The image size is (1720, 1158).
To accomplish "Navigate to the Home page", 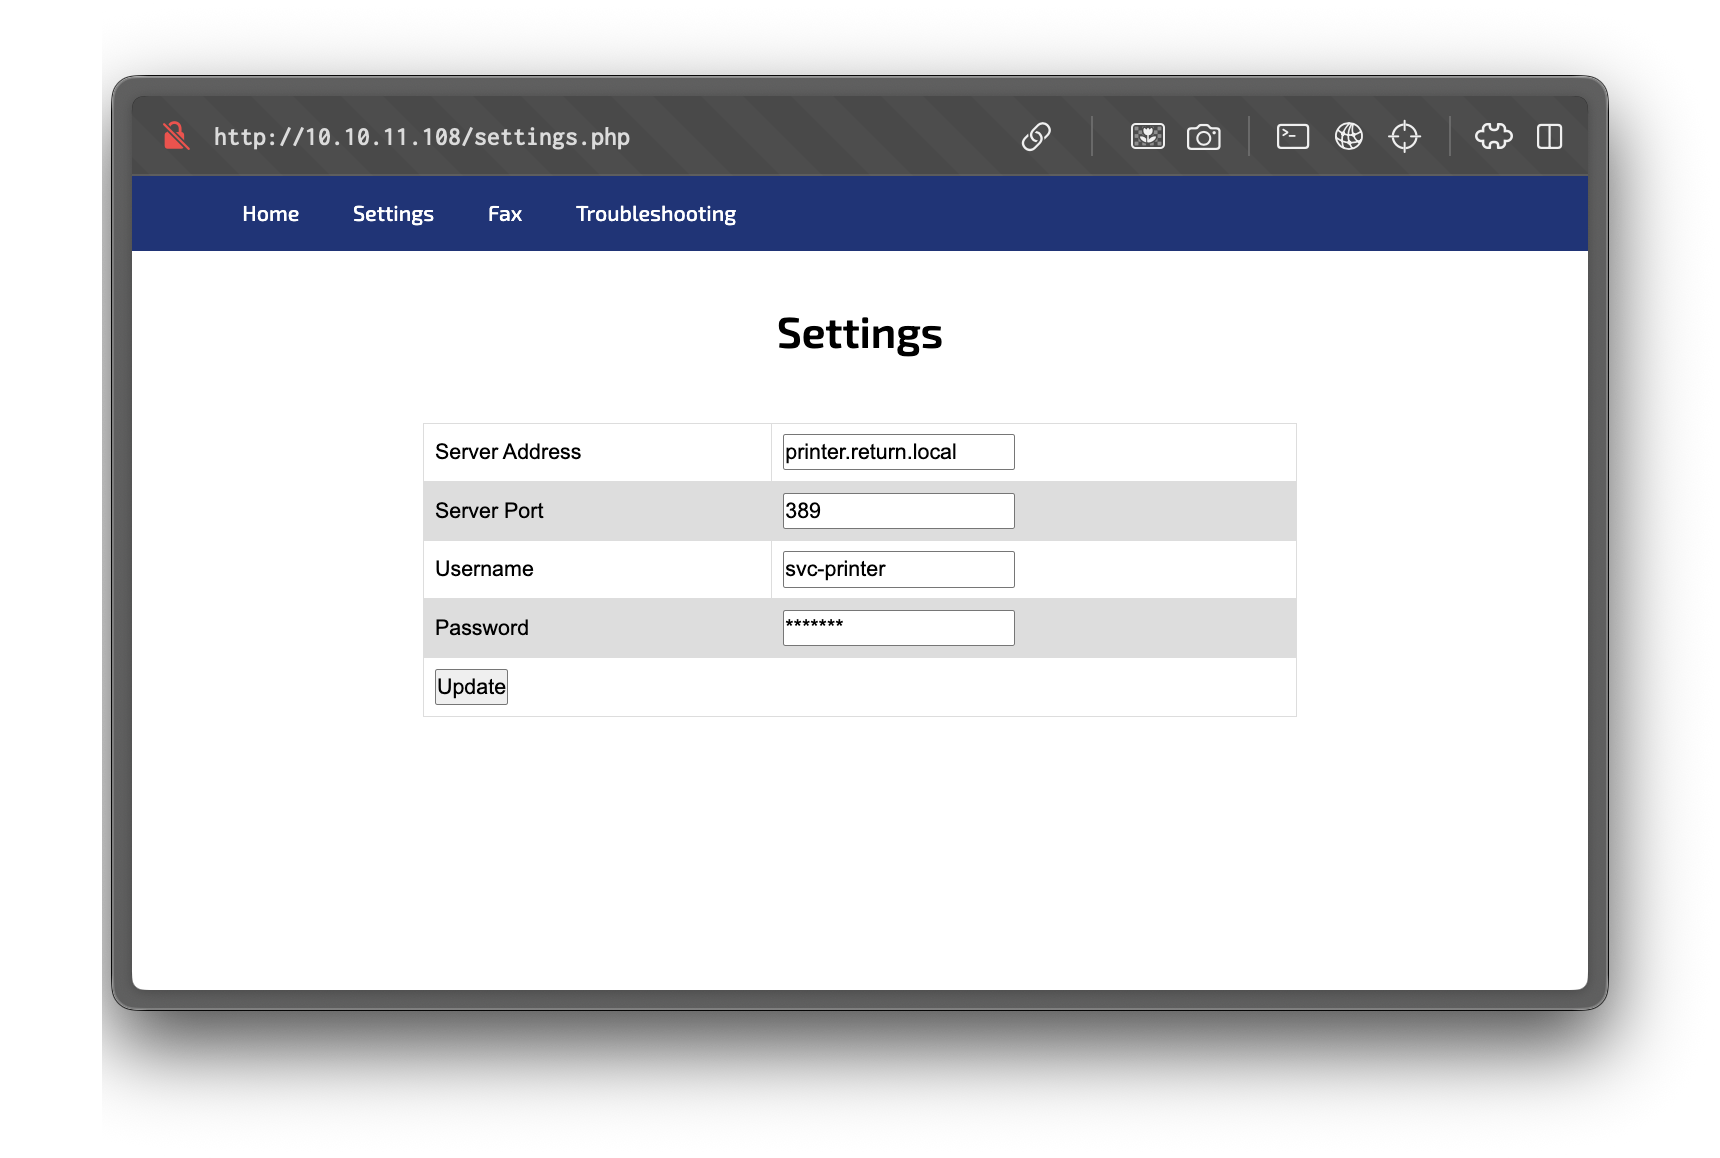I will coord(270,213).
